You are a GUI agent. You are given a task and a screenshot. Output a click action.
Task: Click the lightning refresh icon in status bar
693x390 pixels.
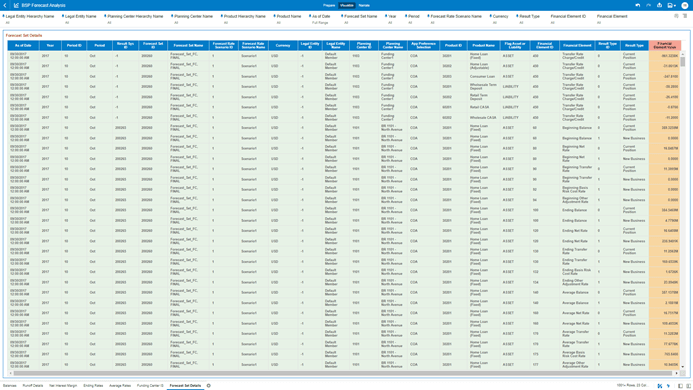tap(668, 386)
